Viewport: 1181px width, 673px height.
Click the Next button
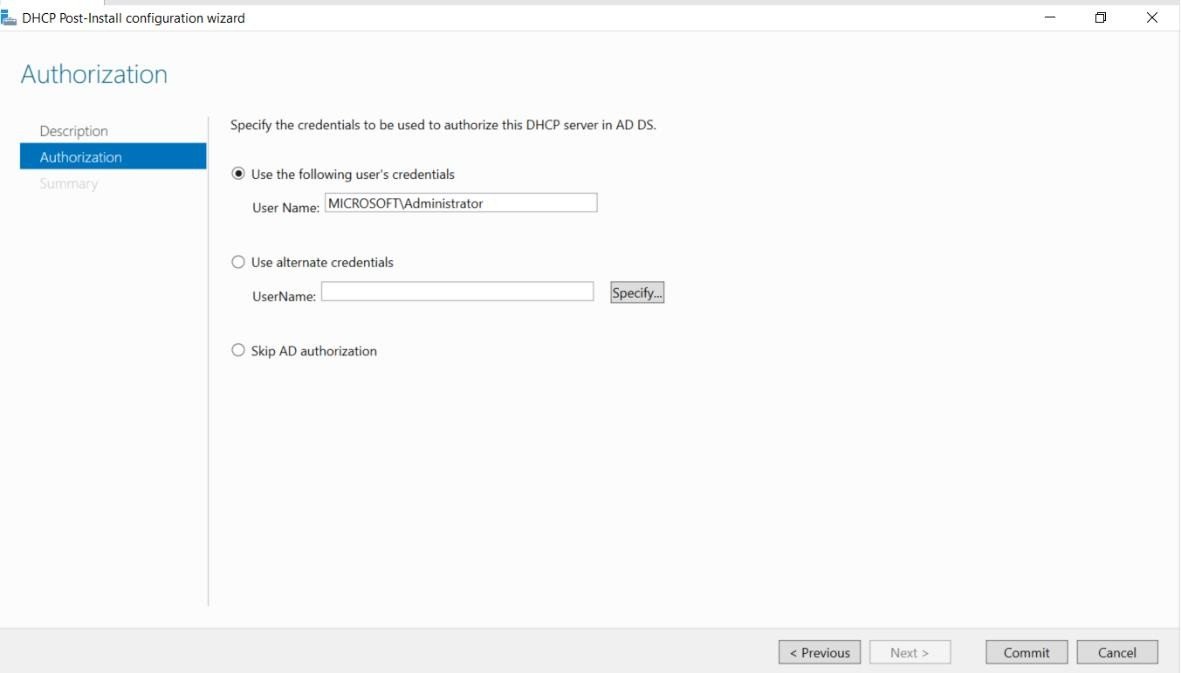pos(910,653)
